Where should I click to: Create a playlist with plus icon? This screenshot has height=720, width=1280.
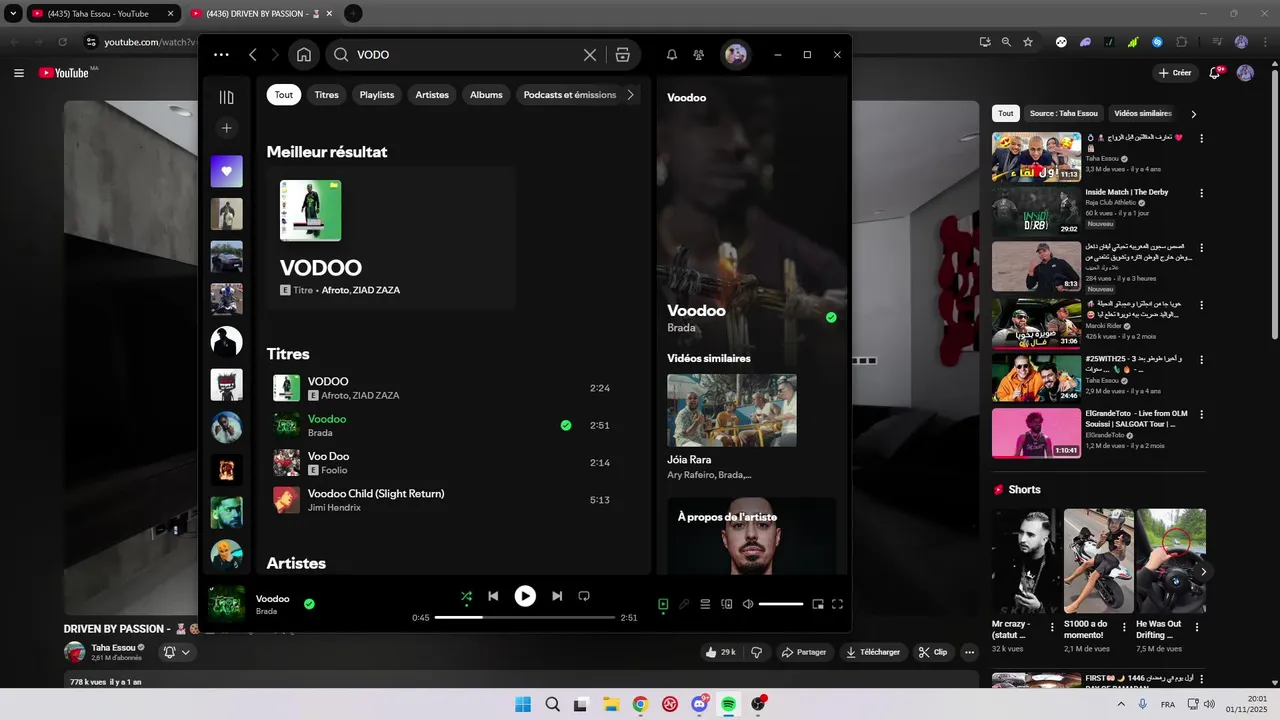tap(227, 128)
